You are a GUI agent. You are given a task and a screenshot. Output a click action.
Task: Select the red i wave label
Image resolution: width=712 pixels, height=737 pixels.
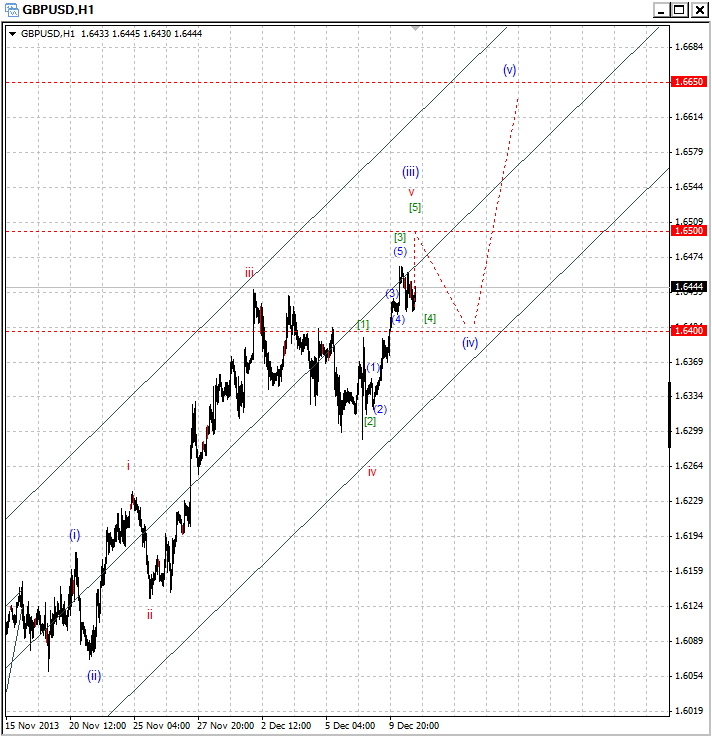click(128, 466)
